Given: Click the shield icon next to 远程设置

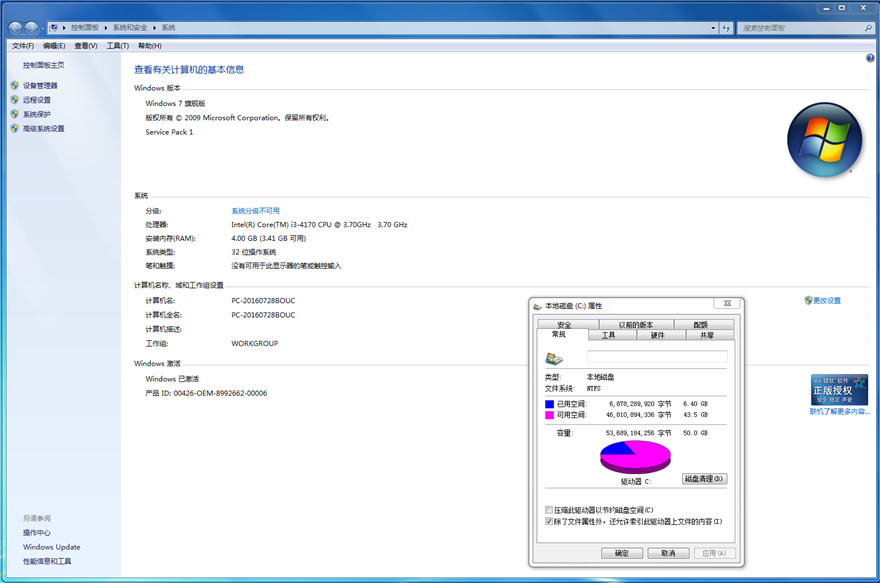Looking at the screenshot, I should 15,100.
